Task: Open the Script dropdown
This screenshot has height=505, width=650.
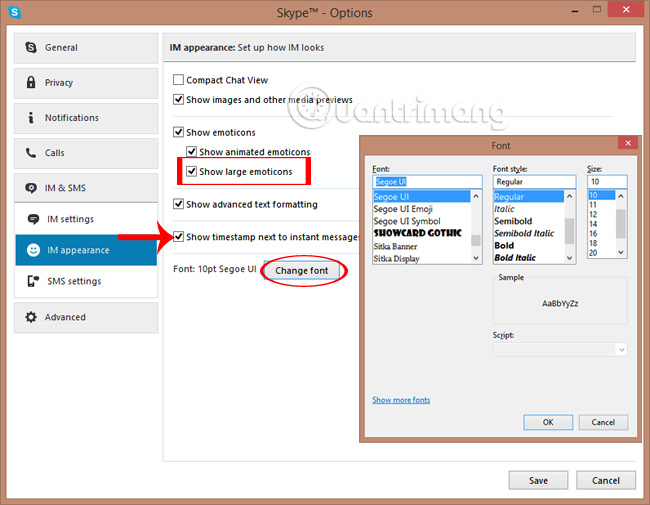Action: click(x=560, y=350)
